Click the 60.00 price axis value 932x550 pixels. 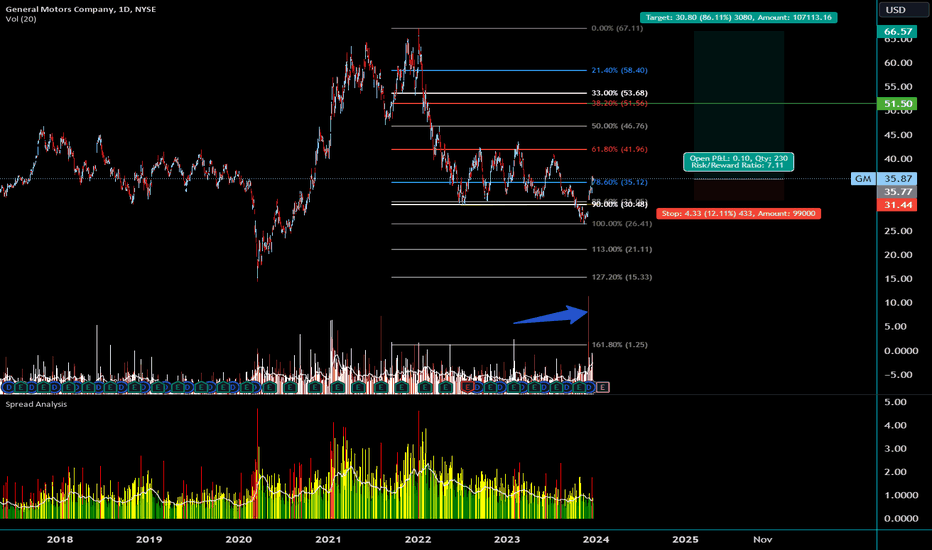(x=898, y=63)
